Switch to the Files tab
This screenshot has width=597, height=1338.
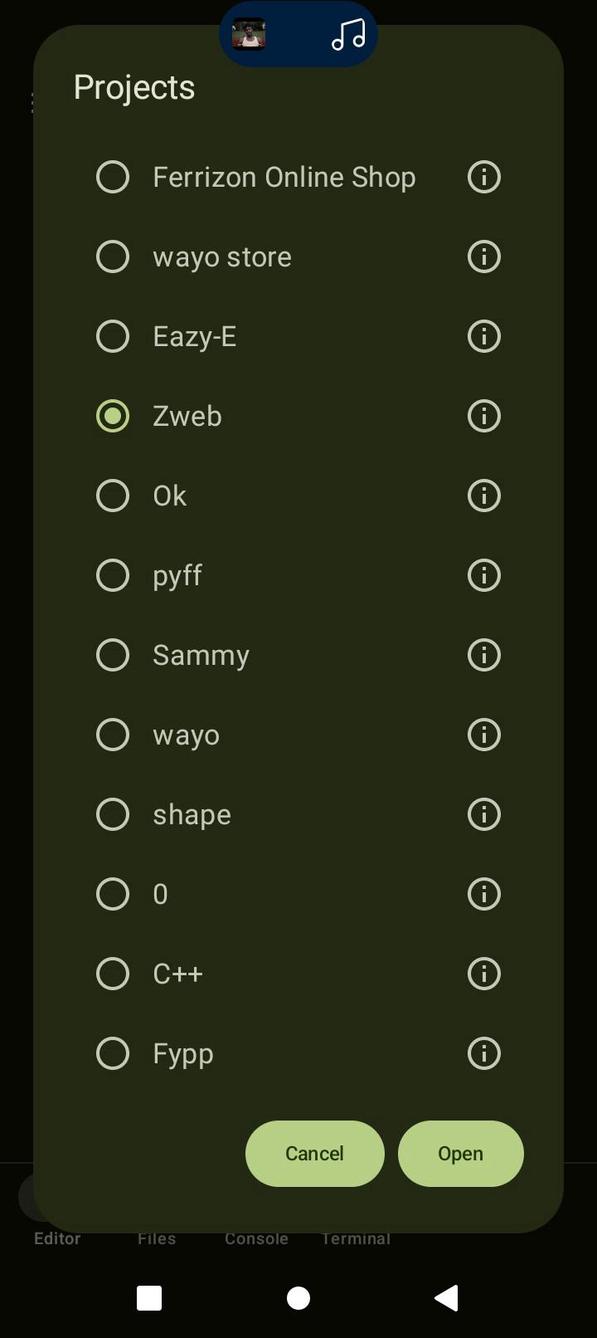pos(156,1238)
